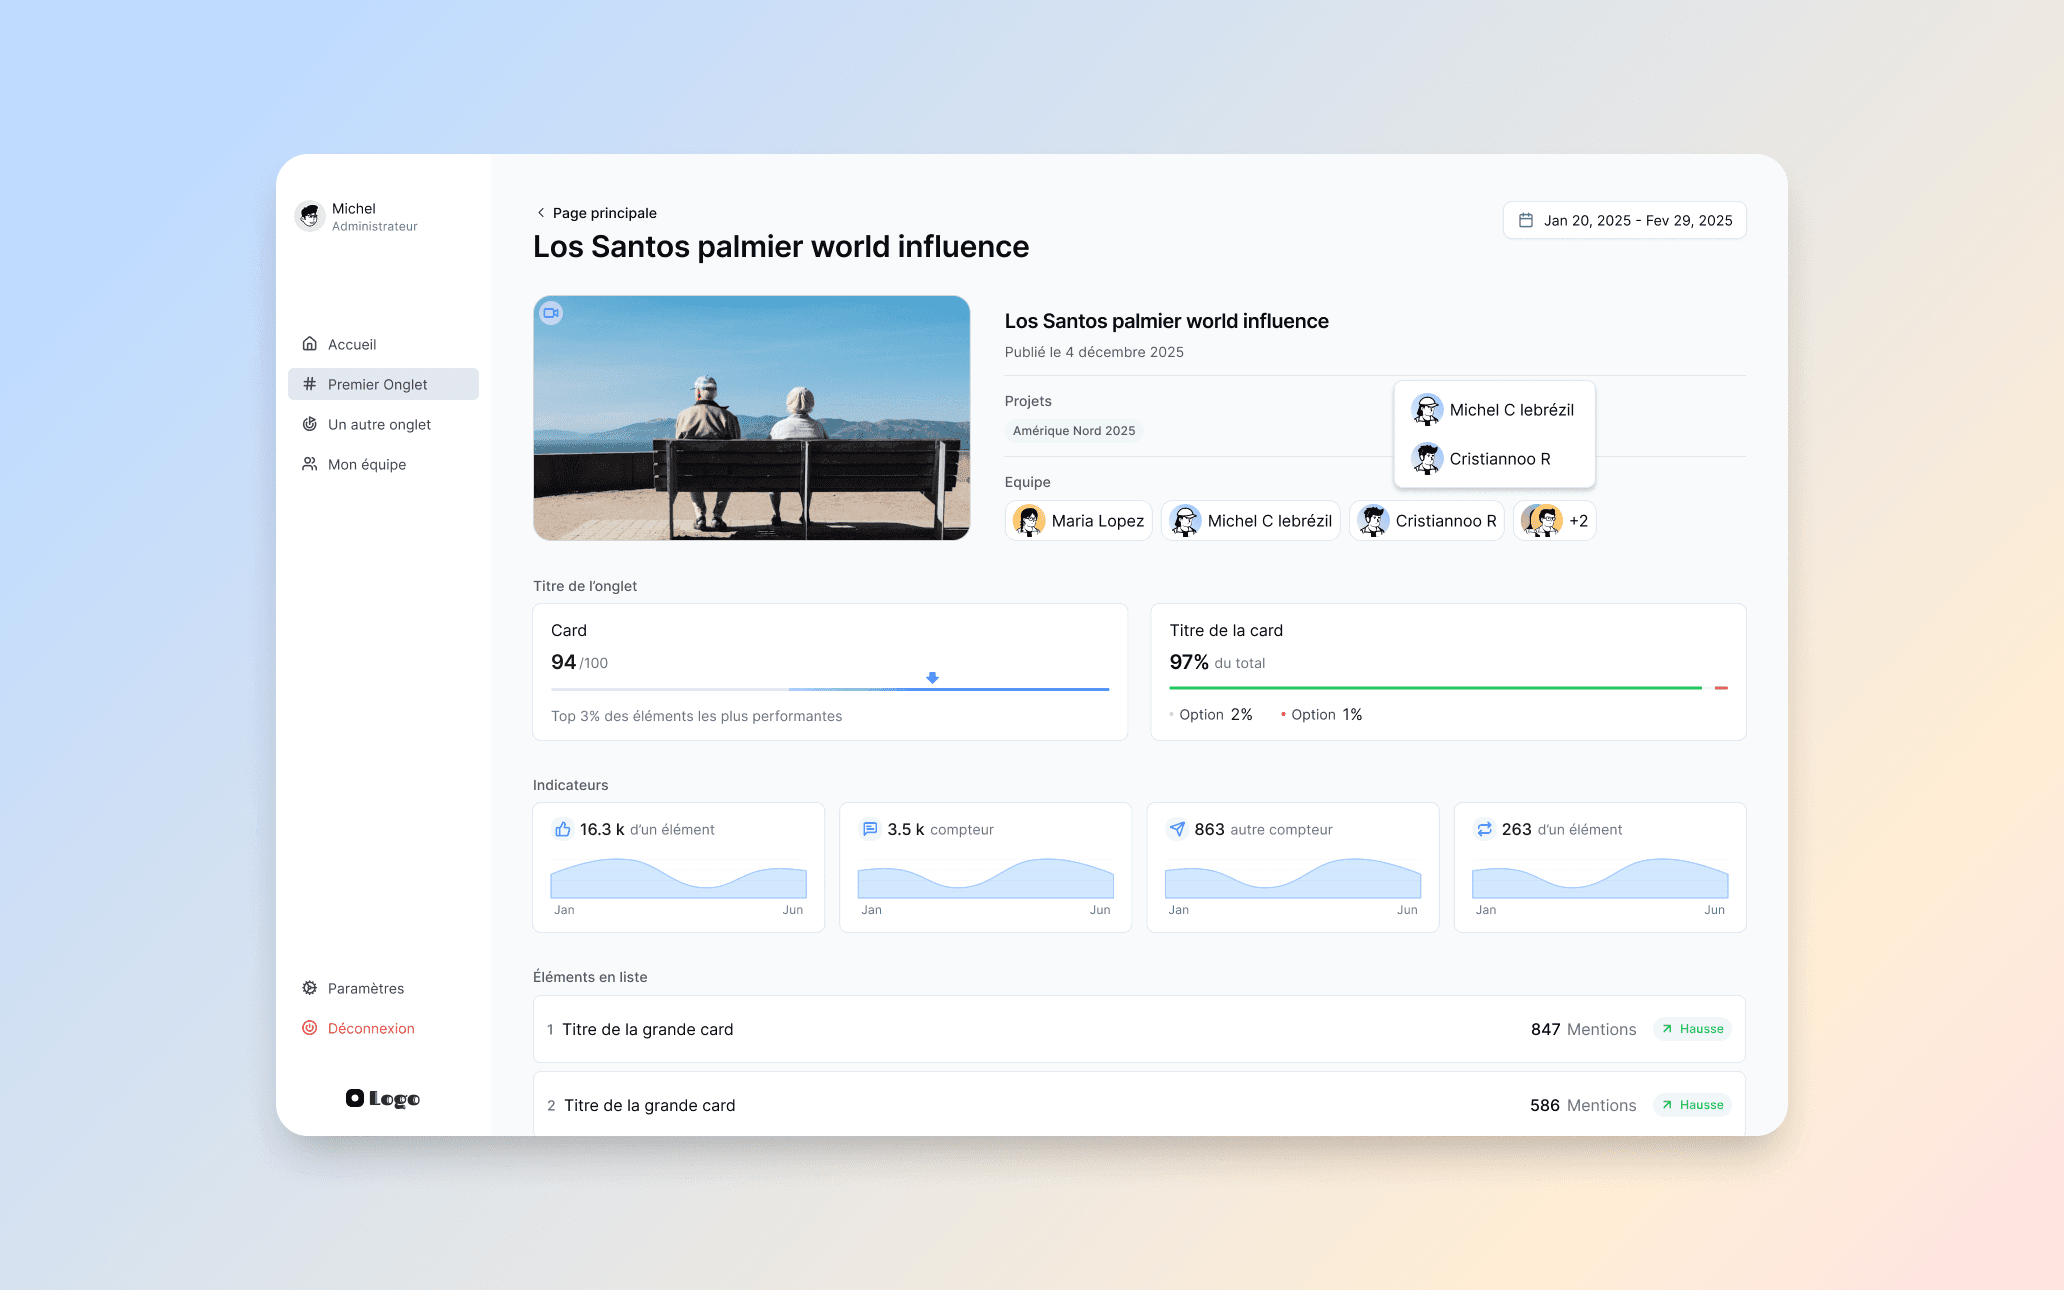Viewport: 2064px width, 1290px height.
Task: Click the blue marker on Card score bar
Action: point(932,678)
